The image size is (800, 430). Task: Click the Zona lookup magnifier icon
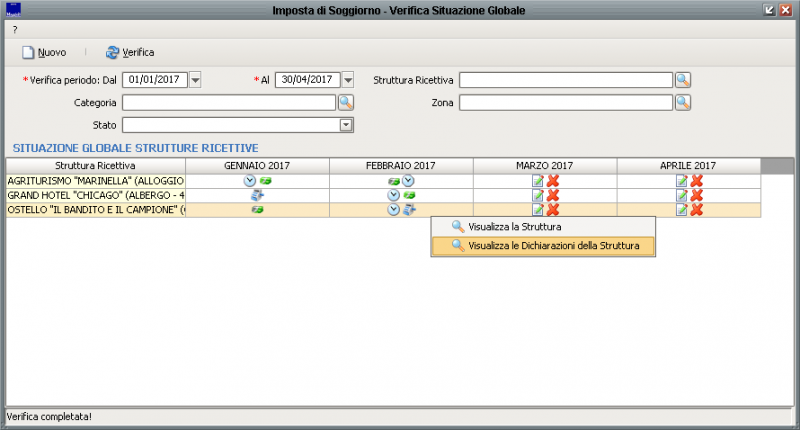coord(683,102)
